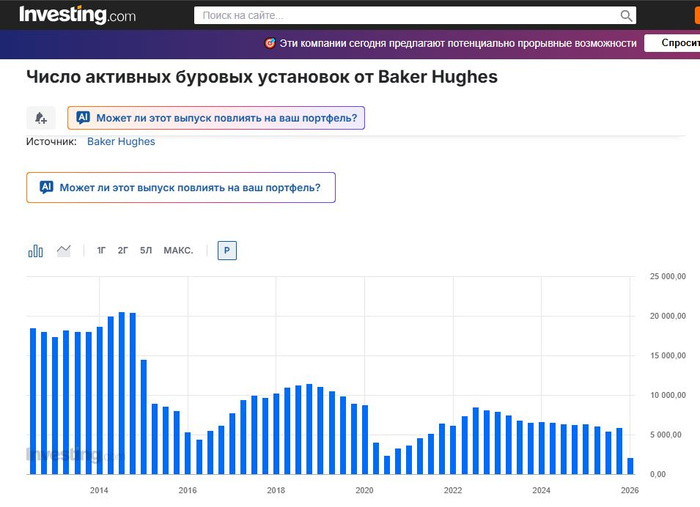Click the target icon in promo banner
Image resolution: width=700 pixels, height=507 pixels.
click(x=269, y=43)
